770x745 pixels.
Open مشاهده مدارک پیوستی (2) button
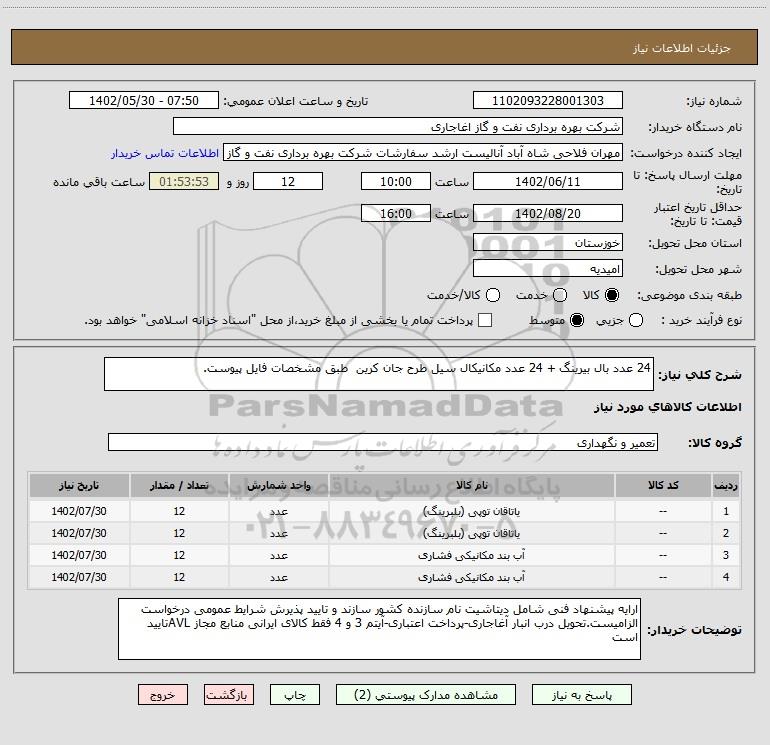click(426, 695)
